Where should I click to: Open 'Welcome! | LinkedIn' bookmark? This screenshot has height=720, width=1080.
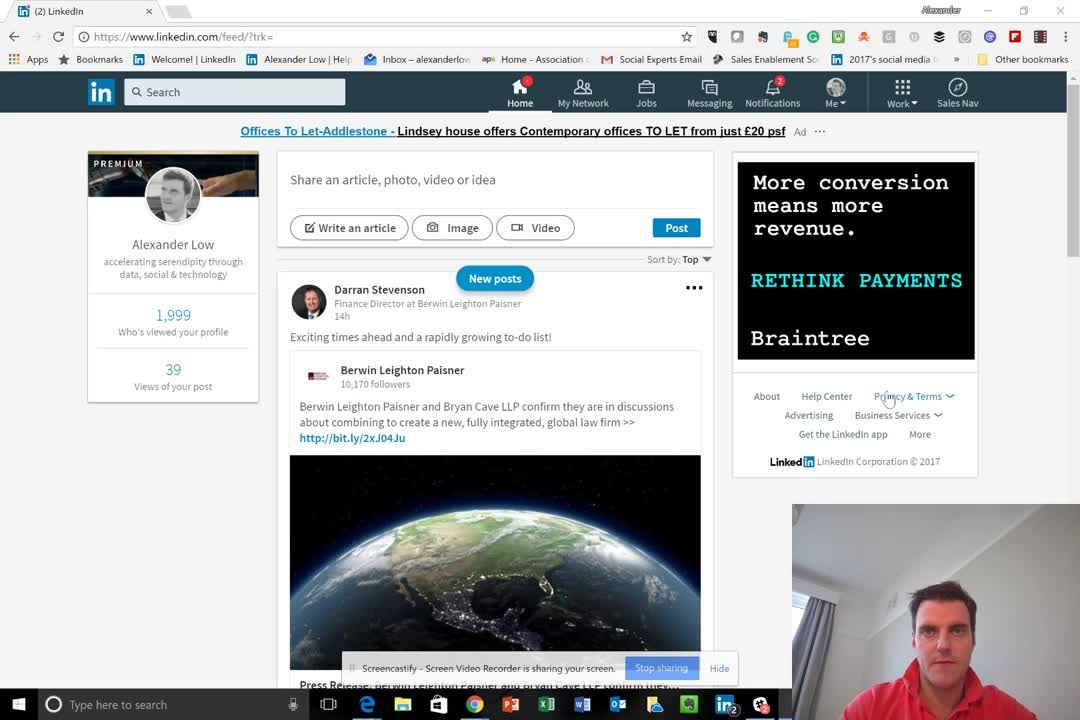point(185,59)
